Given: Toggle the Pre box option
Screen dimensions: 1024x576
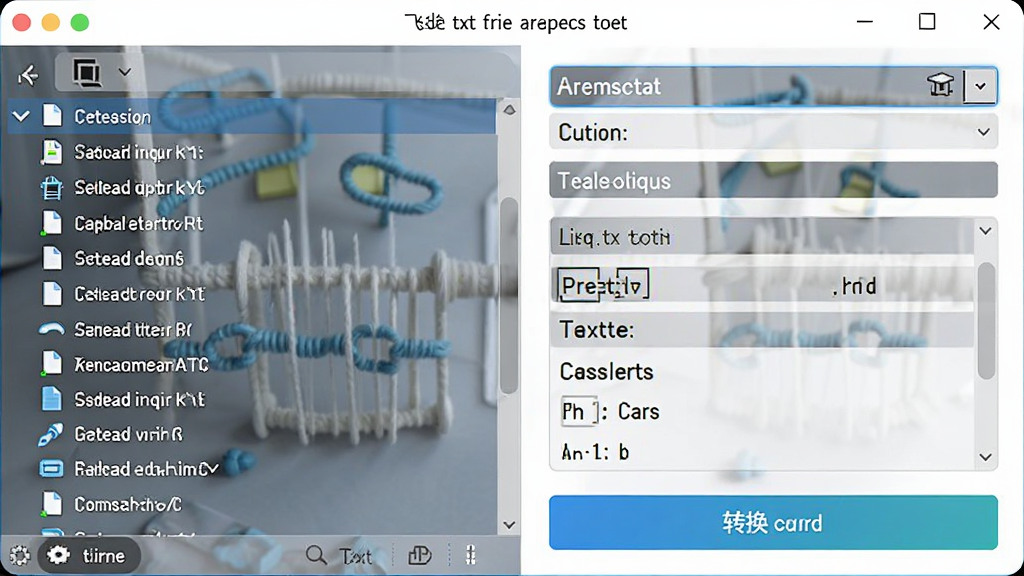Looking at the screenshot, I should pyautogui.click(x=579, y=285).
